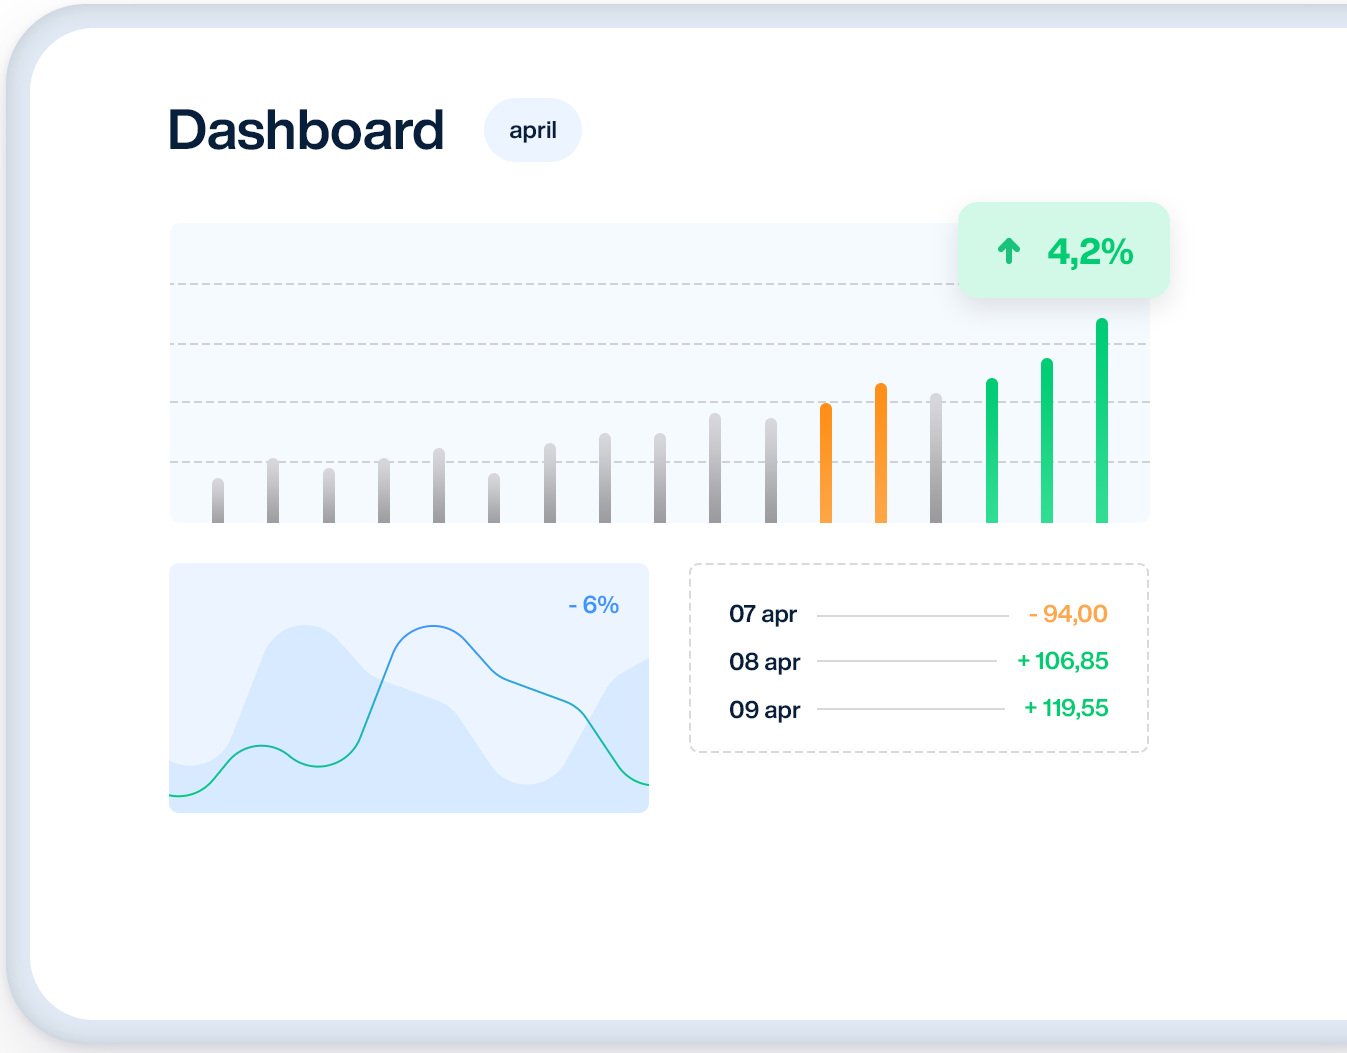Select the leftmost gray bar
This screenshot has width=1347, height=1053.
[x=218, y=500]
